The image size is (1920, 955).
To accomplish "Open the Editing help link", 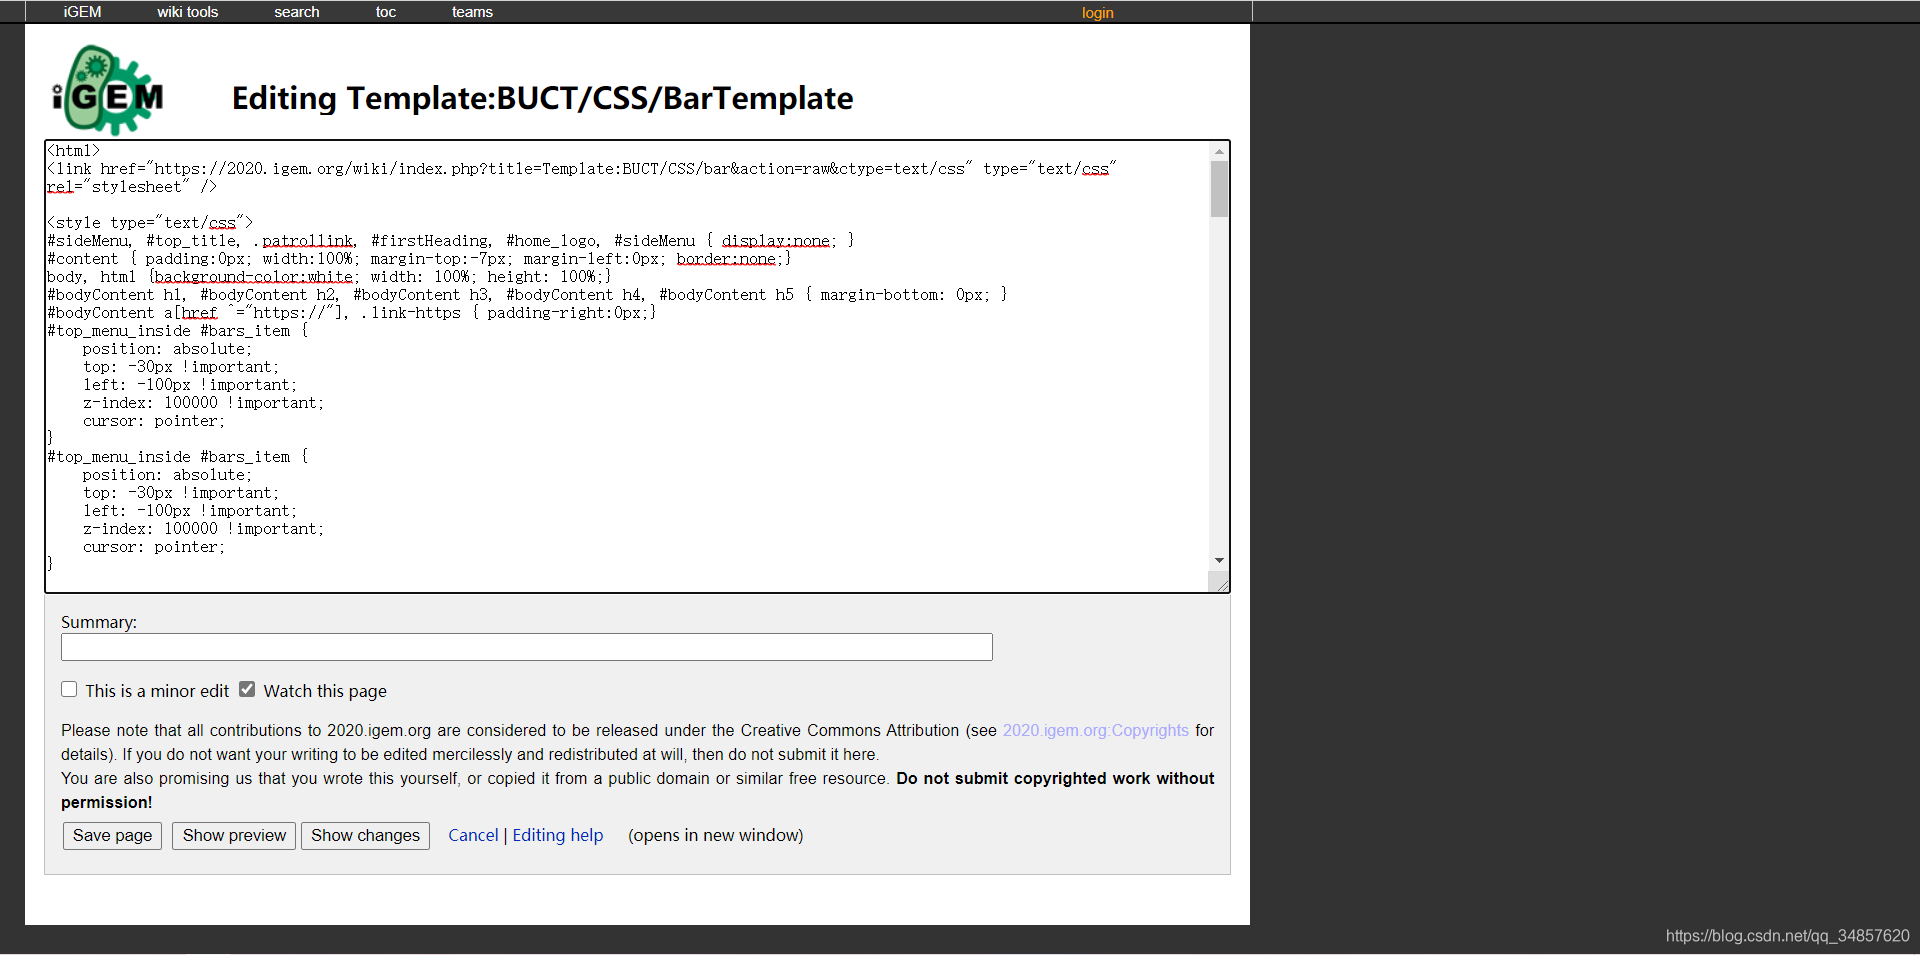I will click(558, 835).
